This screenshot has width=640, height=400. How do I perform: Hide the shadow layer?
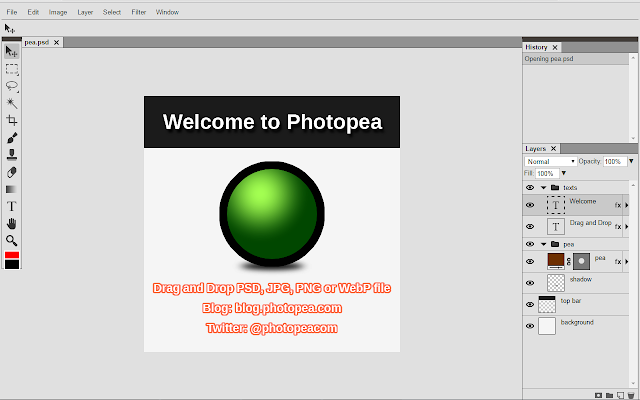click(530, 283)
